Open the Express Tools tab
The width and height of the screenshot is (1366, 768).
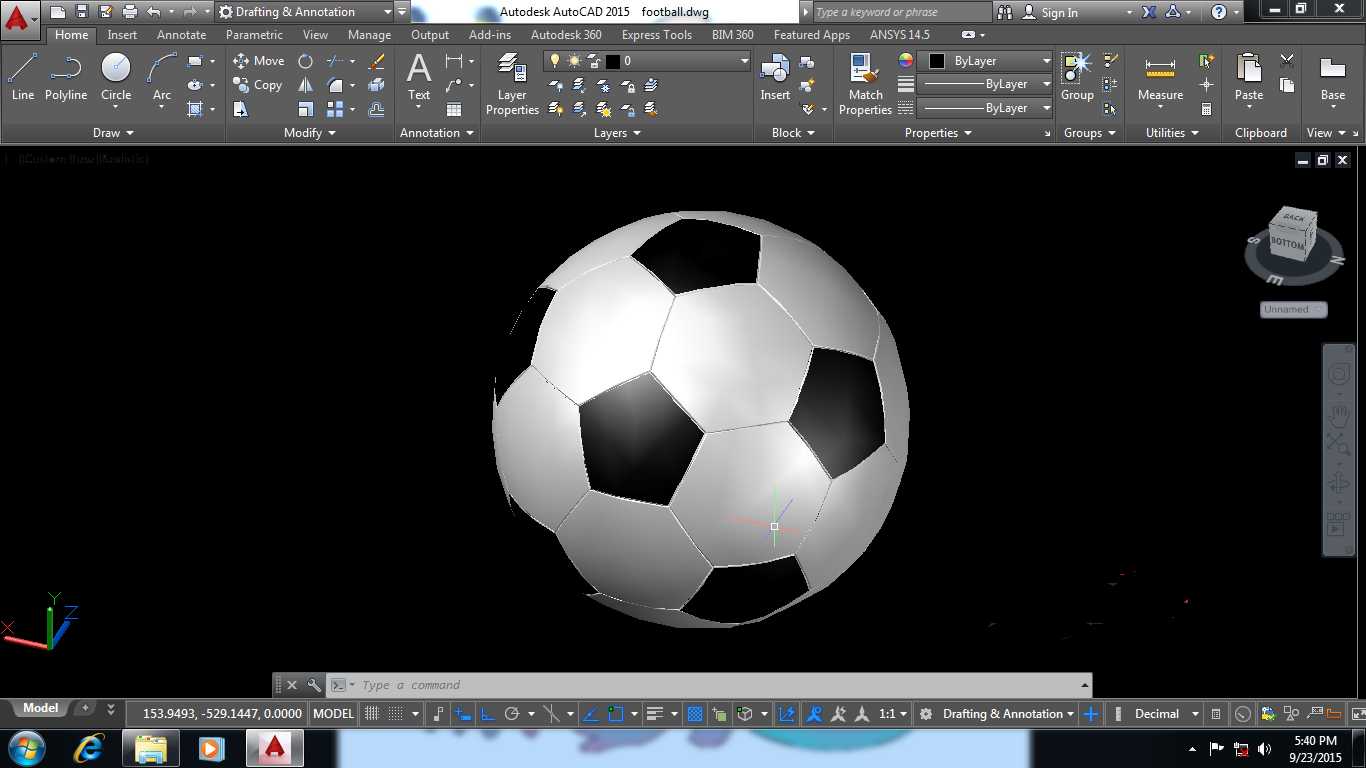[656, 35]
